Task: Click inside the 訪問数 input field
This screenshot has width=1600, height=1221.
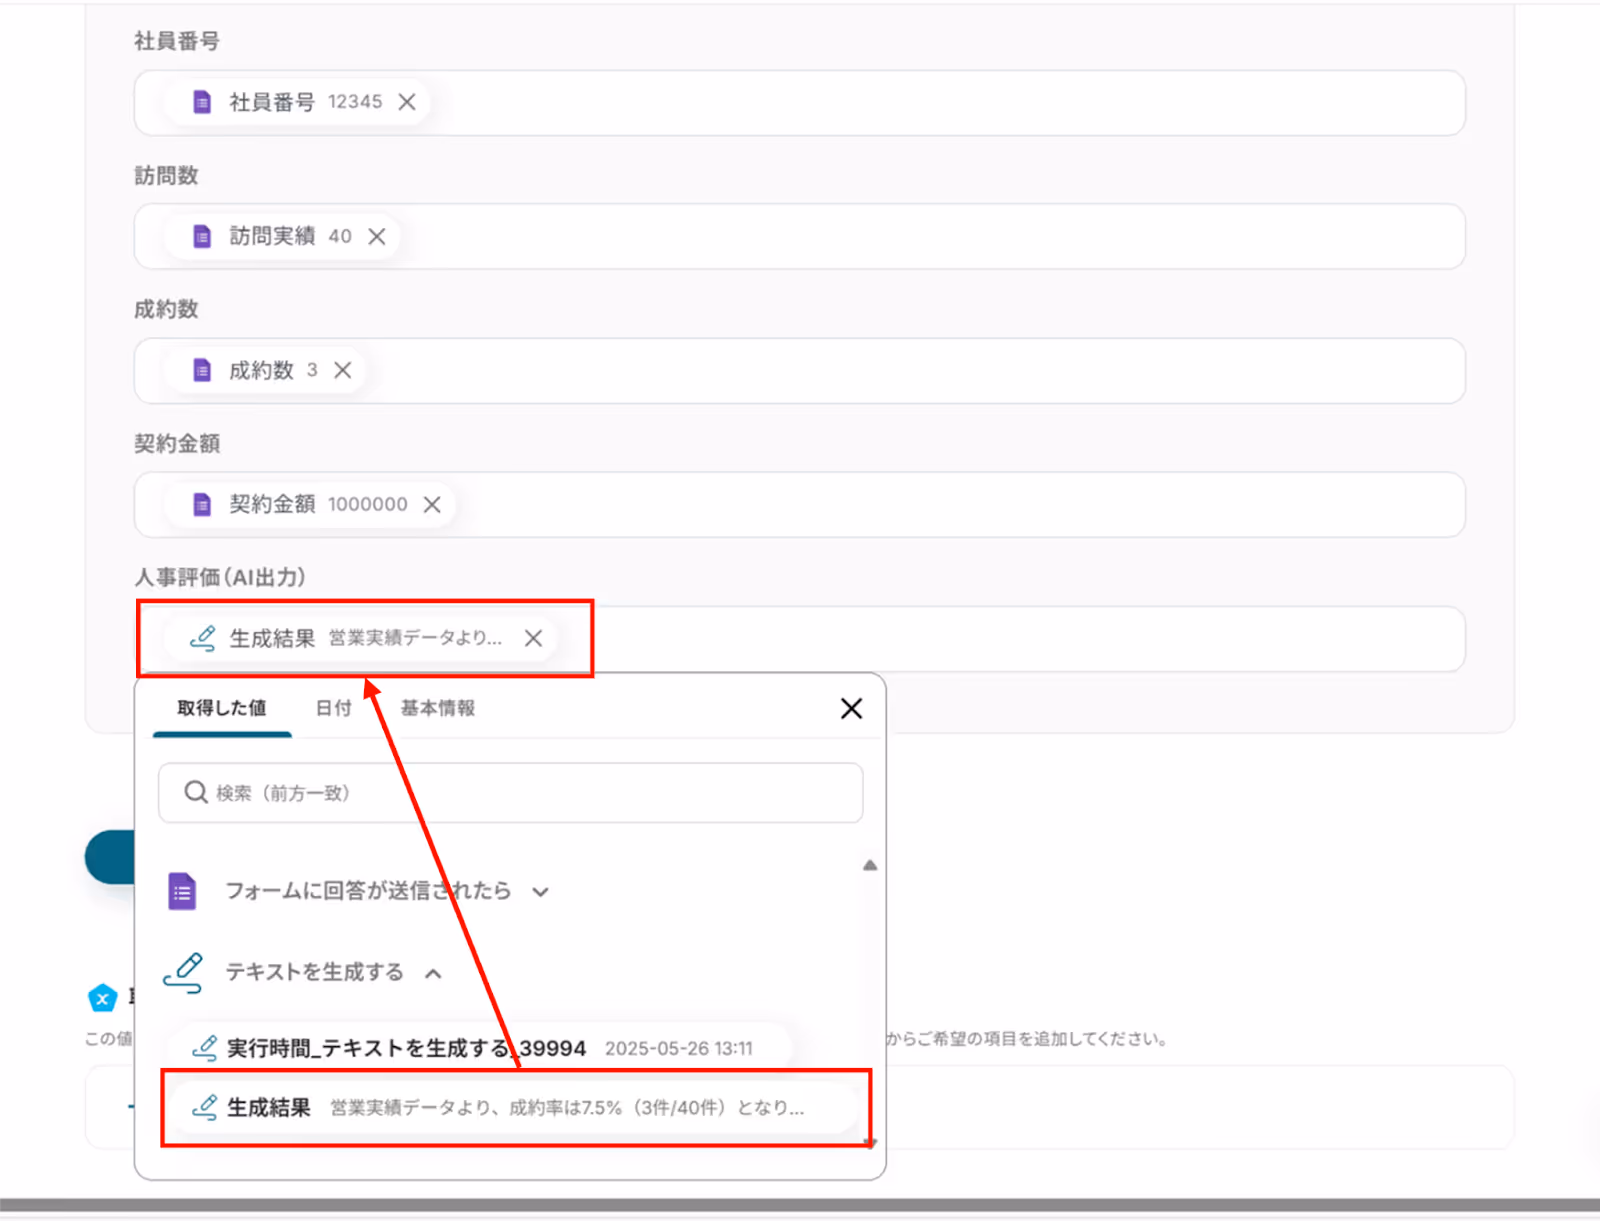Action: (x=800, y=237)
